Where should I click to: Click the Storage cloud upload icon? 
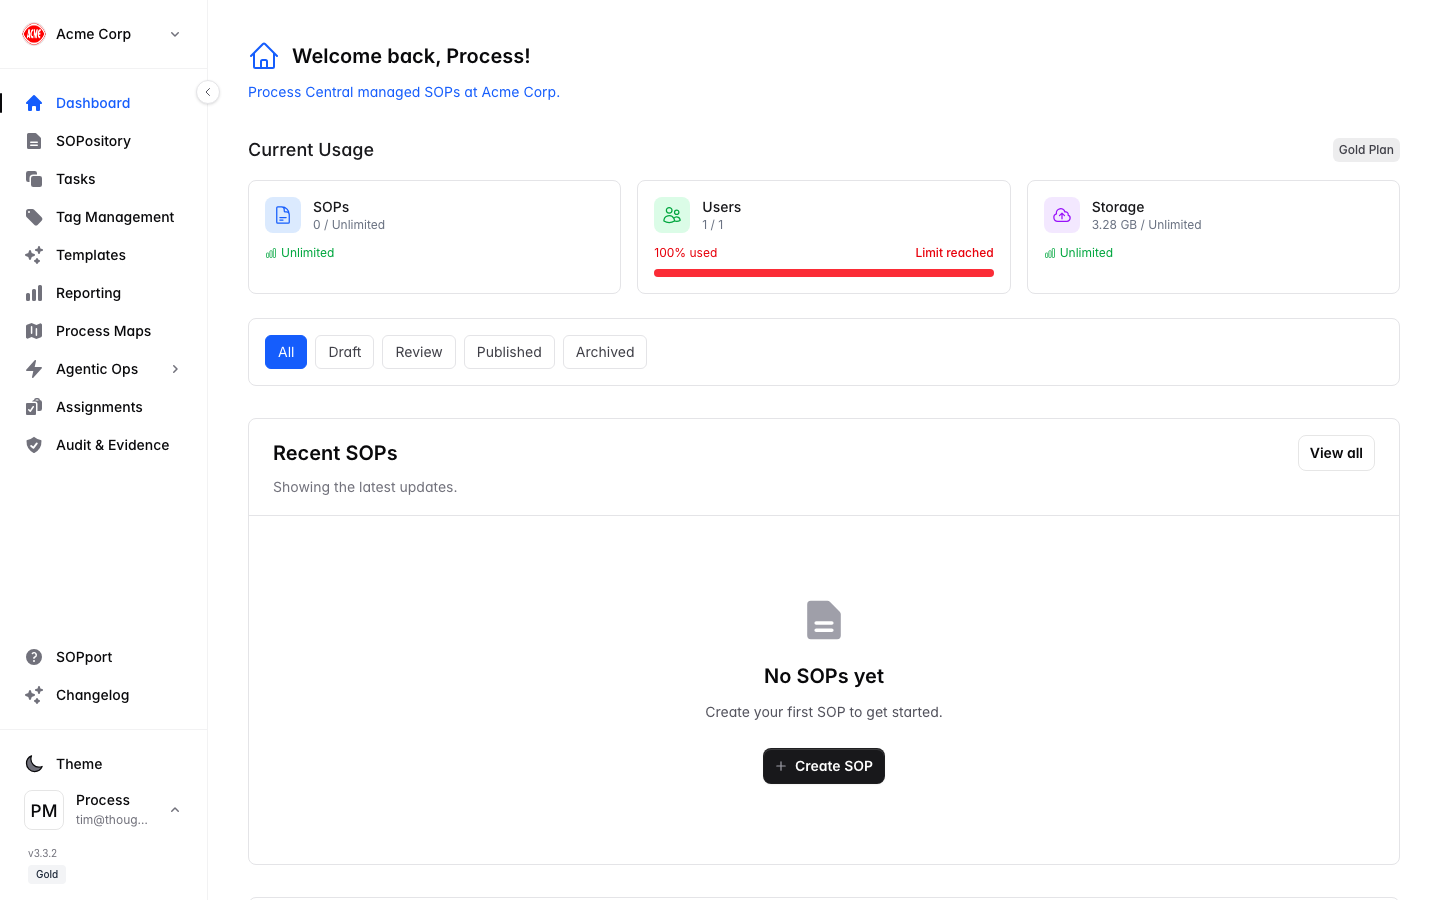pyautogui.click(x=1062, y=215)
